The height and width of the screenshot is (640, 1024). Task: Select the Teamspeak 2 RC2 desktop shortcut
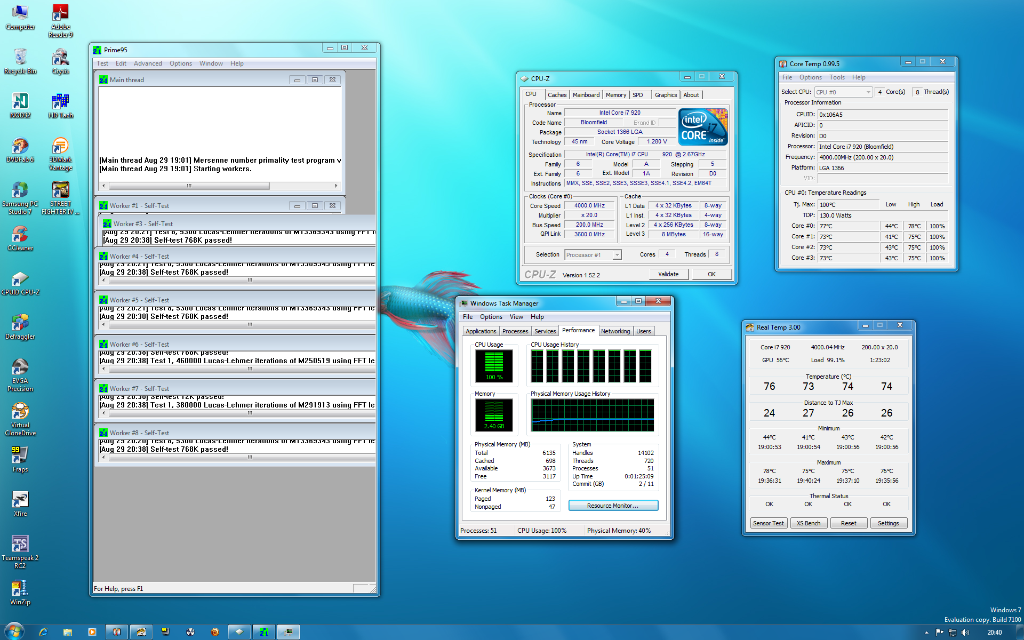(x=20, y=552)
